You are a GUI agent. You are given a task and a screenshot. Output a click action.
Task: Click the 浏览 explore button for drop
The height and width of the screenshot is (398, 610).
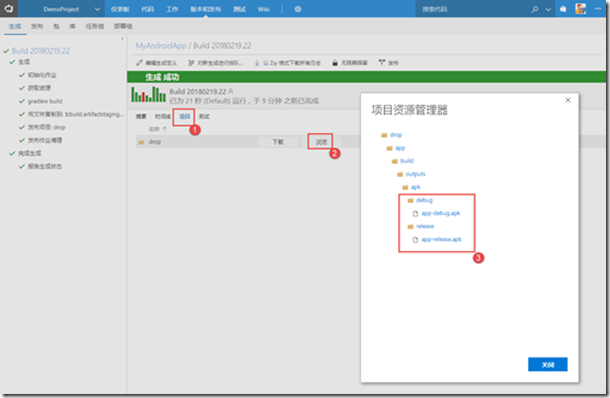(321, 142)
